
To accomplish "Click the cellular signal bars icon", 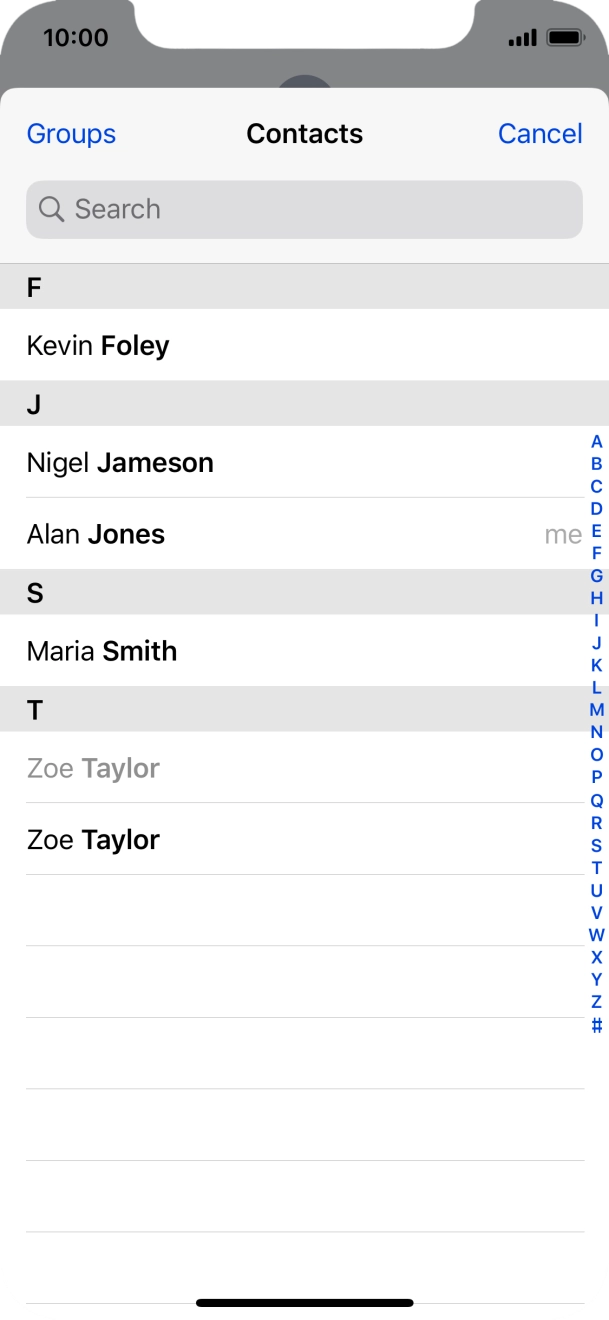I will click(522, 38).
